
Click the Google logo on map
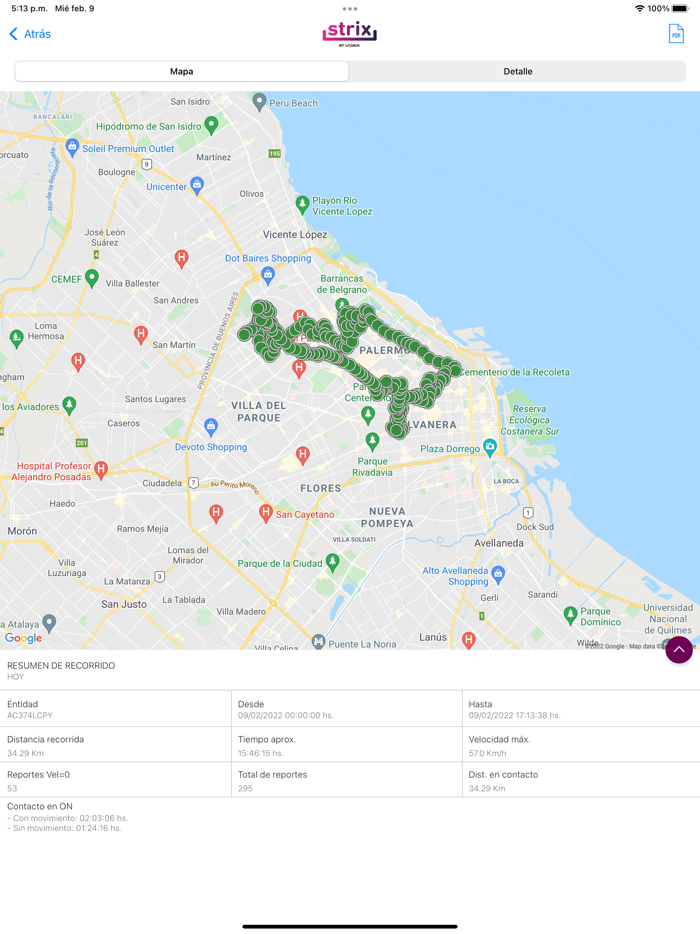(23, 638)
